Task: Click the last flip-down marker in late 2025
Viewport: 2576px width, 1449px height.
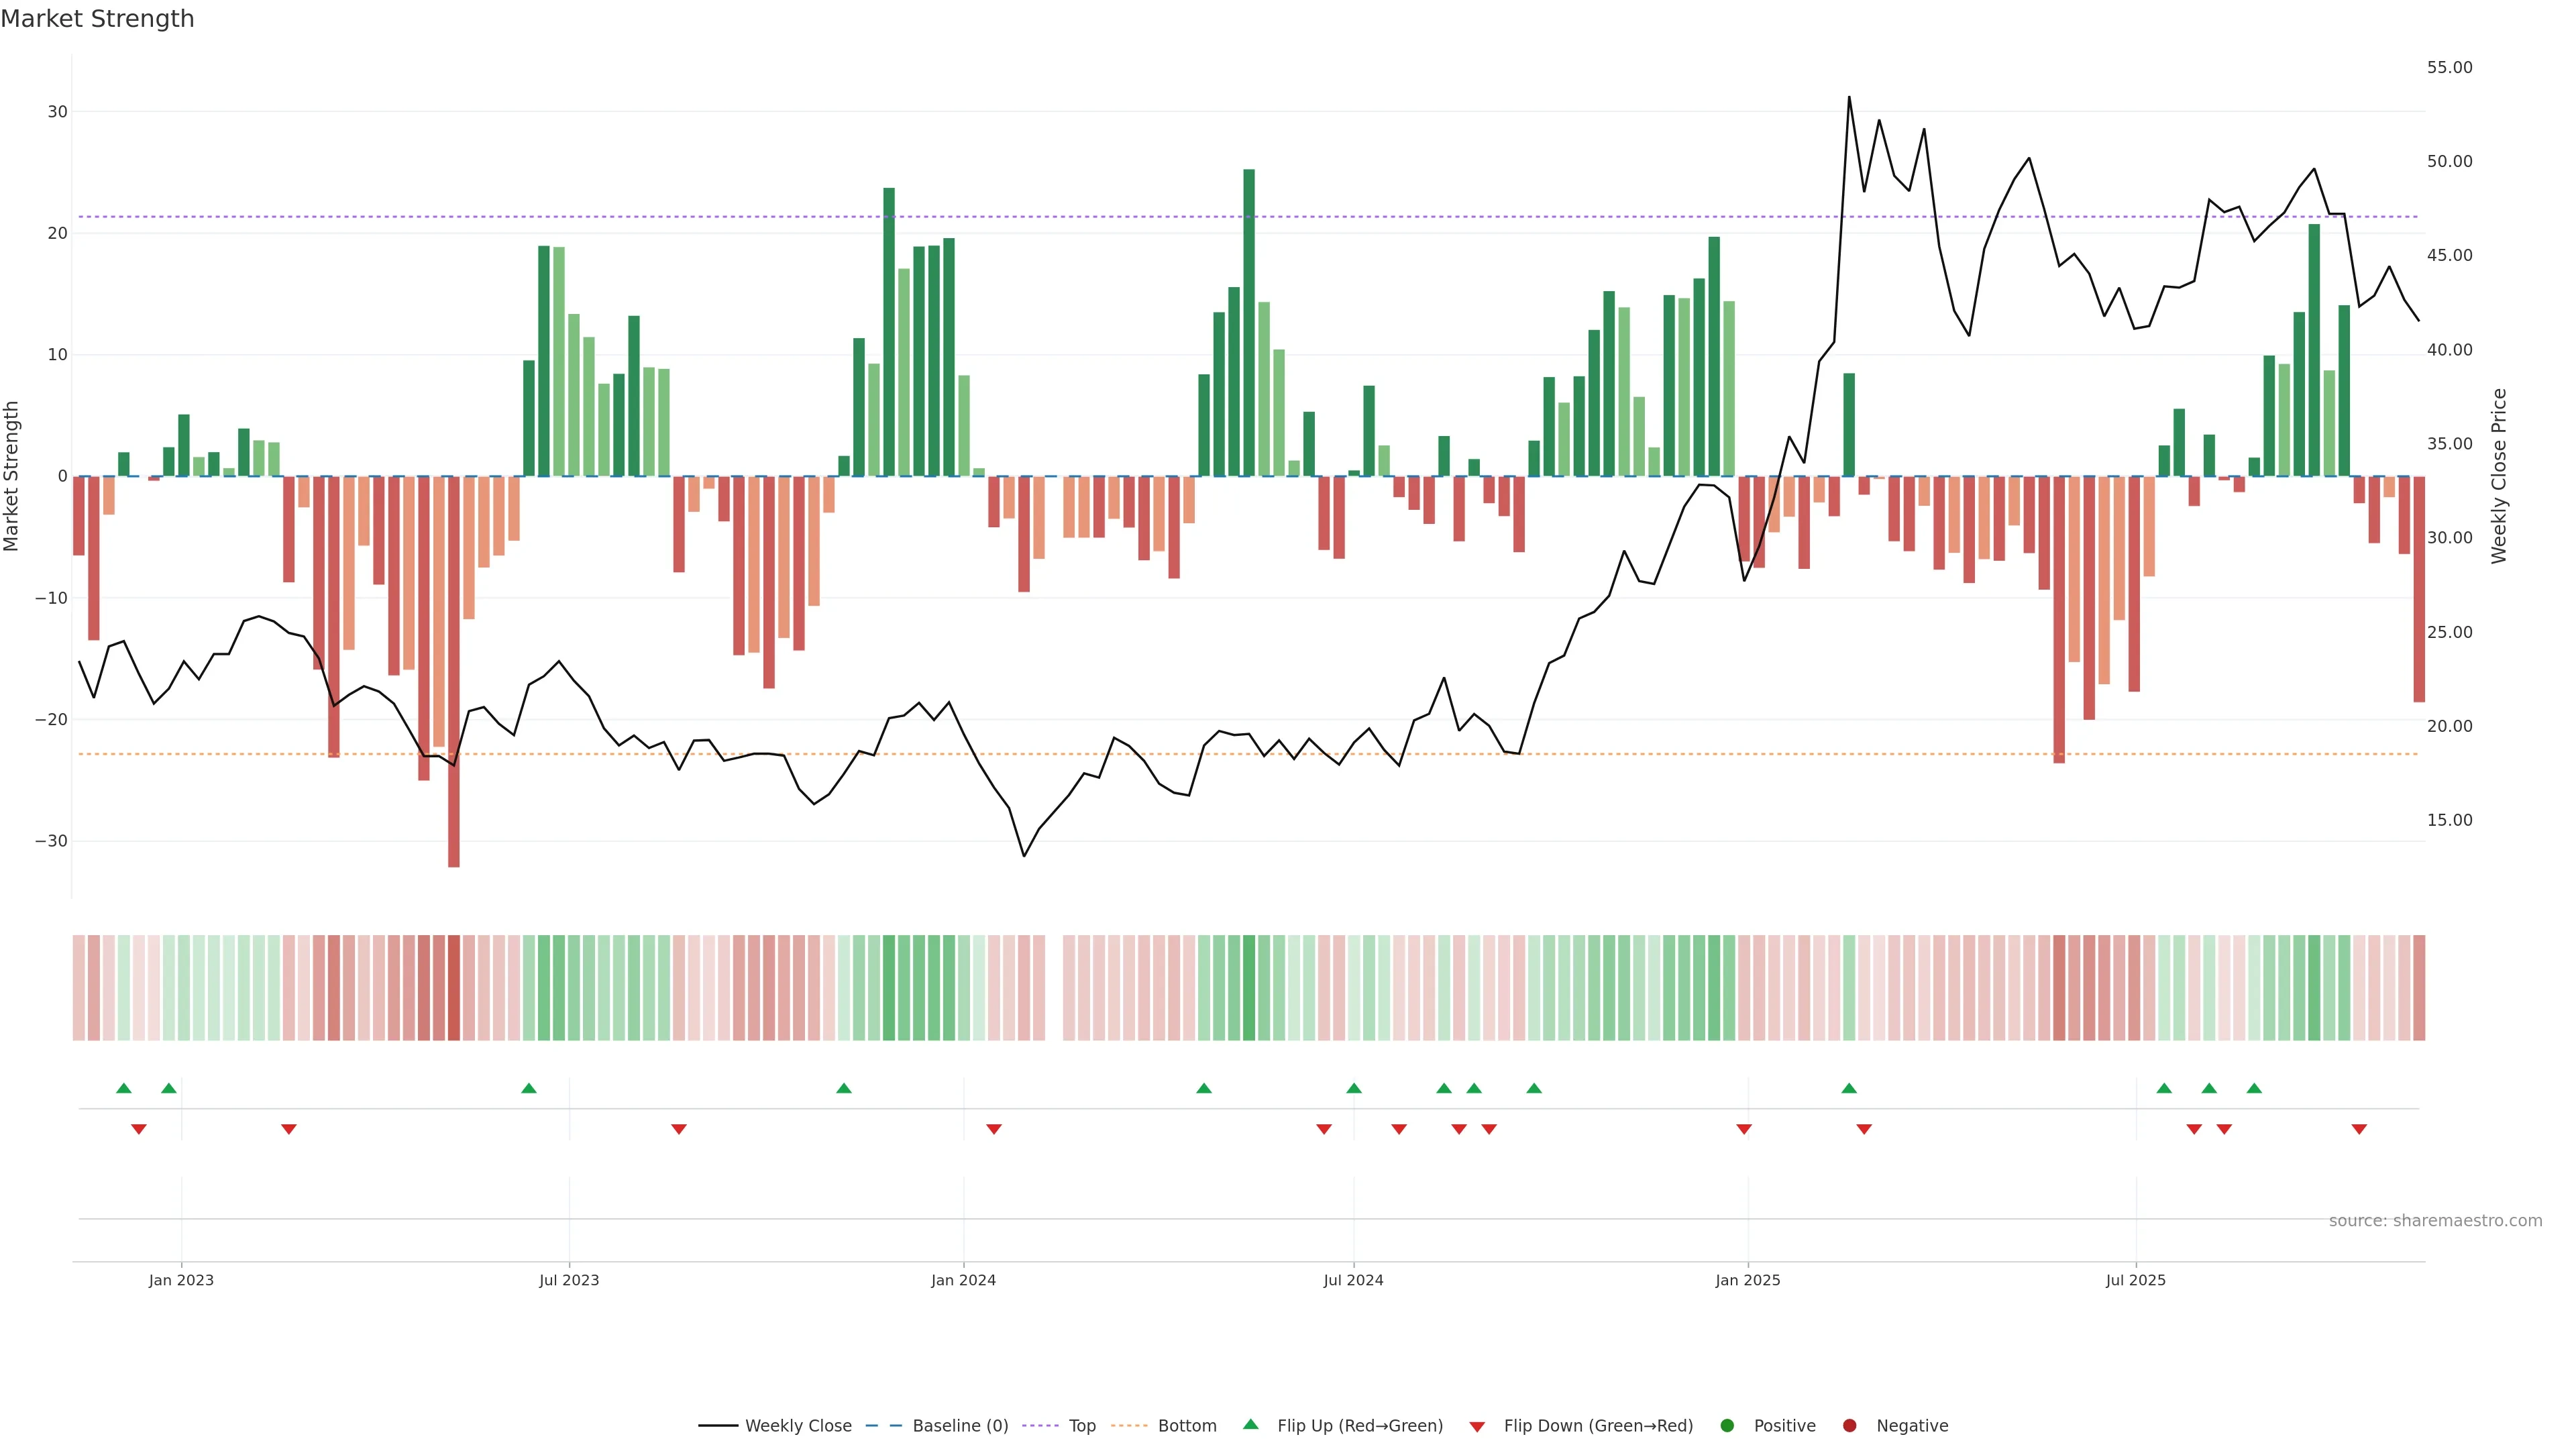Action: pos(2359,1129)
